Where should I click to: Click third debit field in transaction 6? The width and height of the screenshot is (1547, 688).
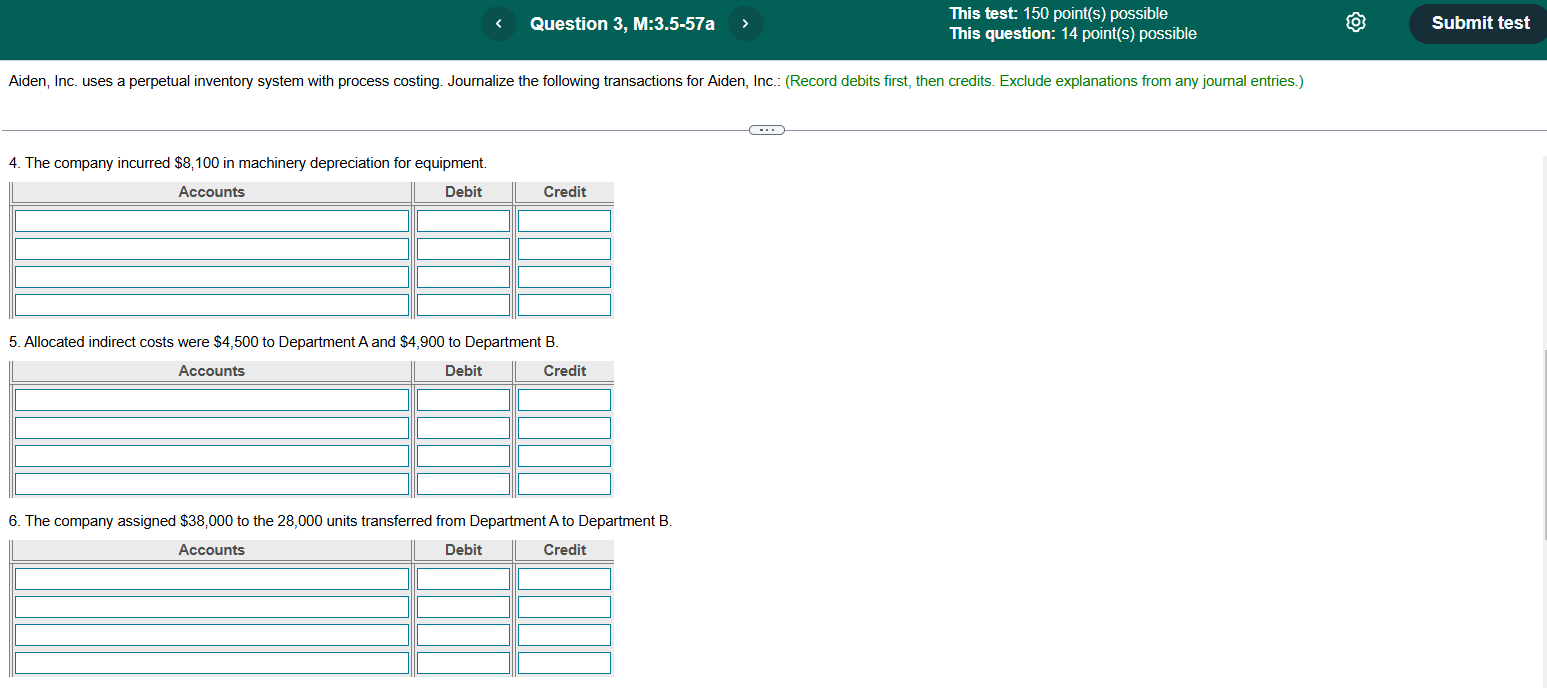[x=463, y=635]
